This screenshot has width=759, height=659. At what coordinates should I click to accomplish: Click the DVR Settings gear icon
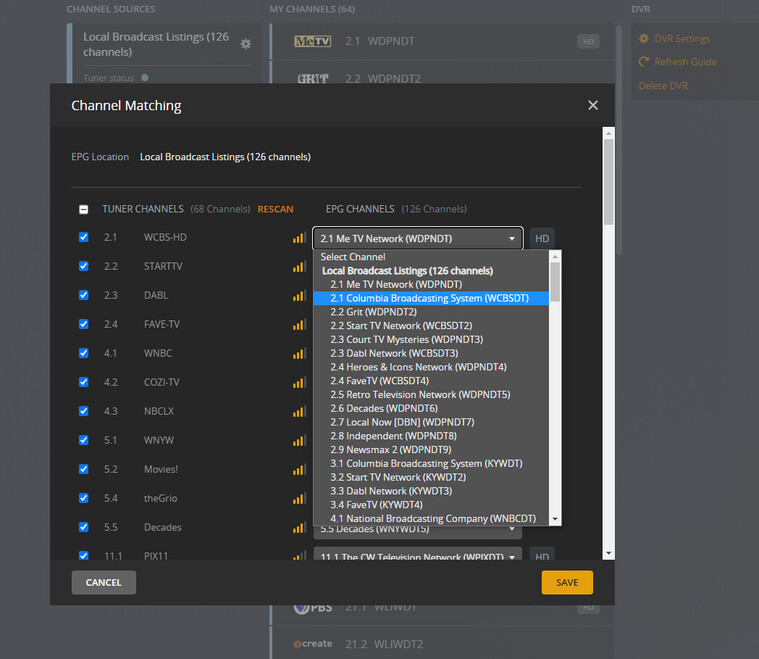point(644,39)
